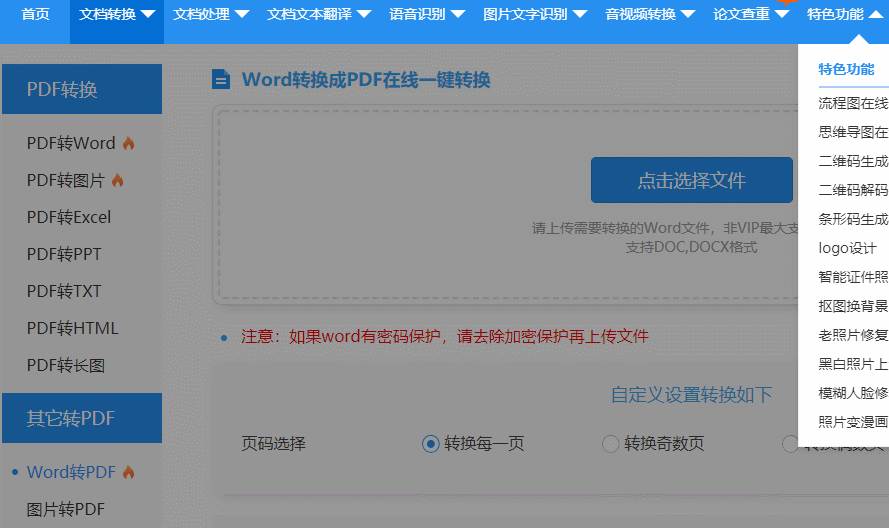The width and height of the screenshot is (889, 528).
Task: Choose 条形码生成 from 特色功能 dropdown
Action: point(853,219)
